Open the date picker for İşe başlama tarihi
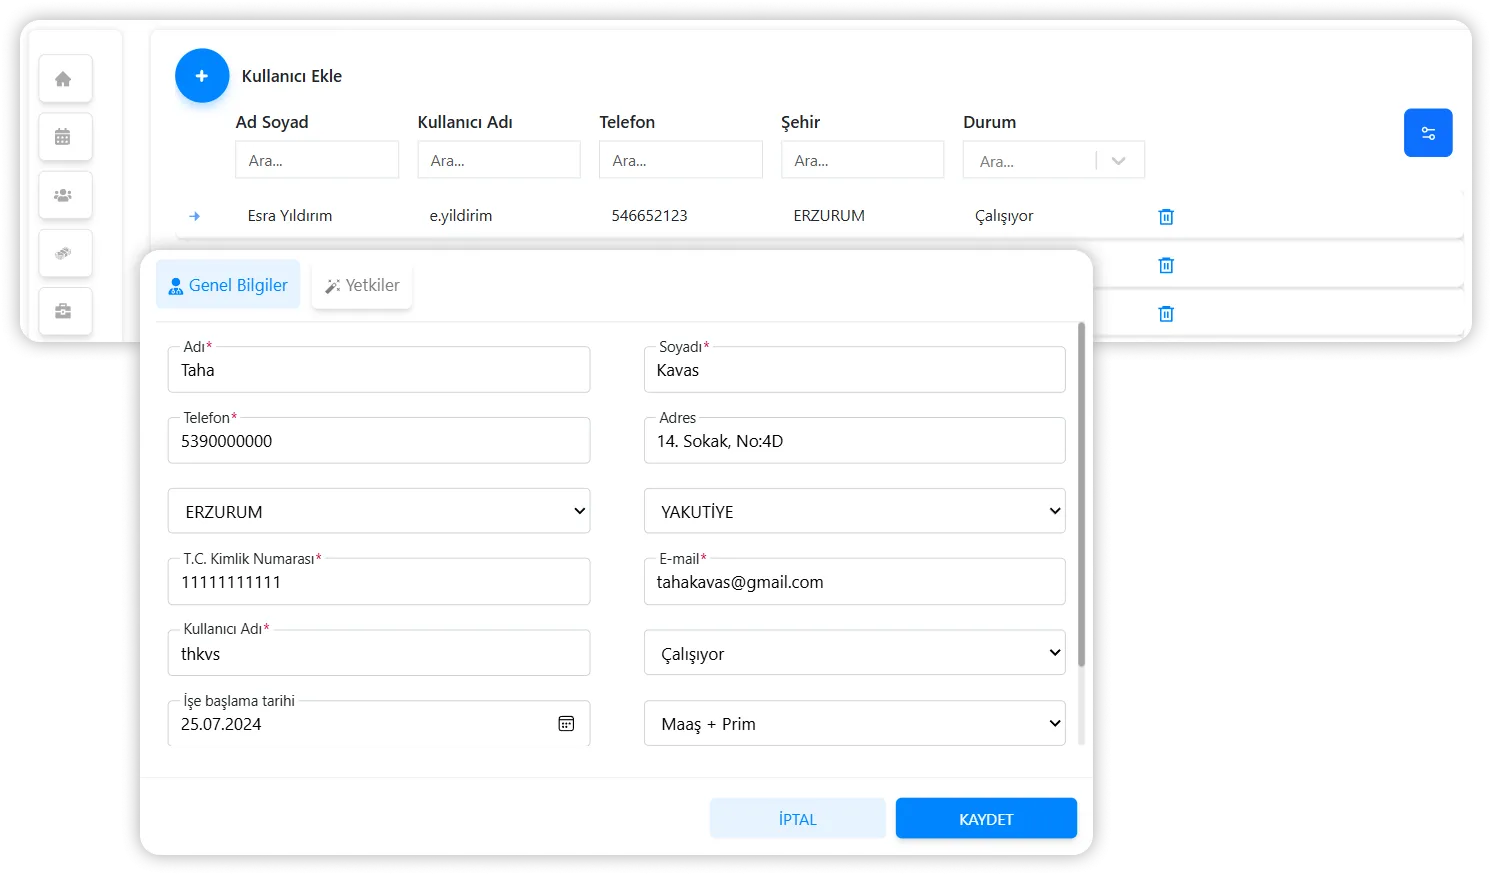This screenshot has height=875, width=1492. (566, 724)
